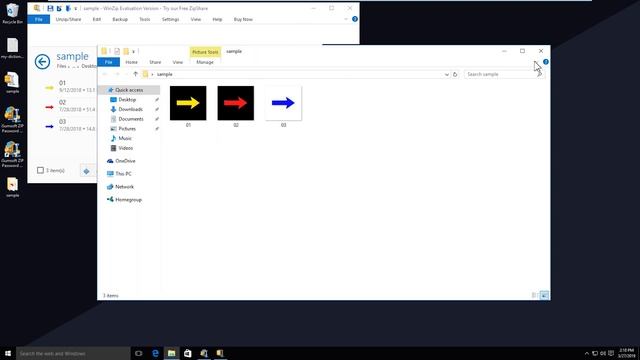Switch to the Explorer Share tab

click(155, 62)
